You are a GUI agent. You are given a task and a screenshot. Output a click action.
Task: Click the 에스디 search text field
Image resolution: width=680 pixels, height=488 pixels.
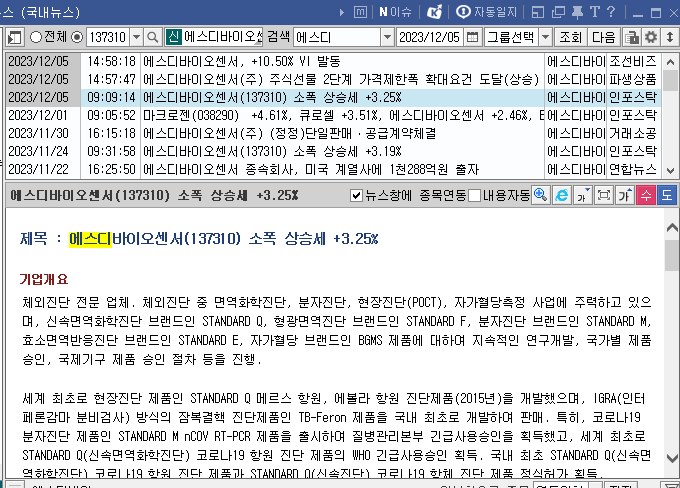pos(337,37)
